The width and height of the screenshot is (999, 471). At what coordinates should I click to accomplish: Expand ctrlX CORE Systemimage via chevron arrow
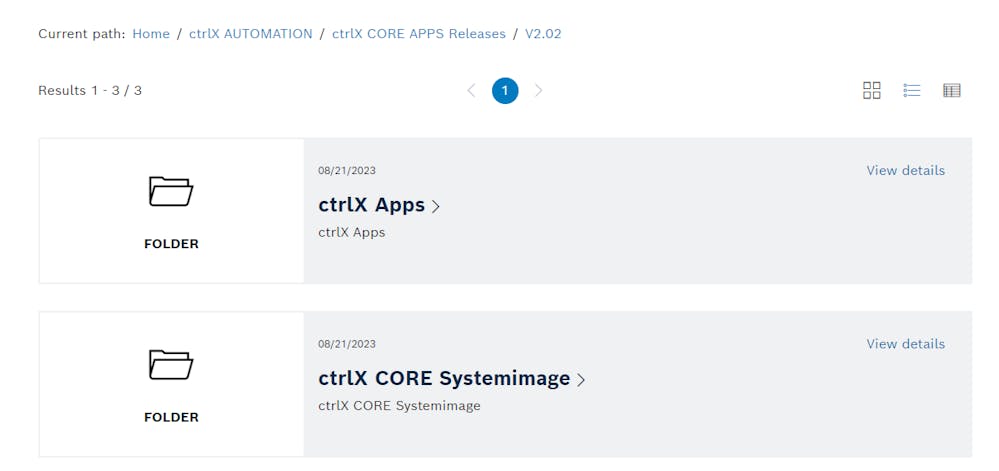(x=581, y=380)
